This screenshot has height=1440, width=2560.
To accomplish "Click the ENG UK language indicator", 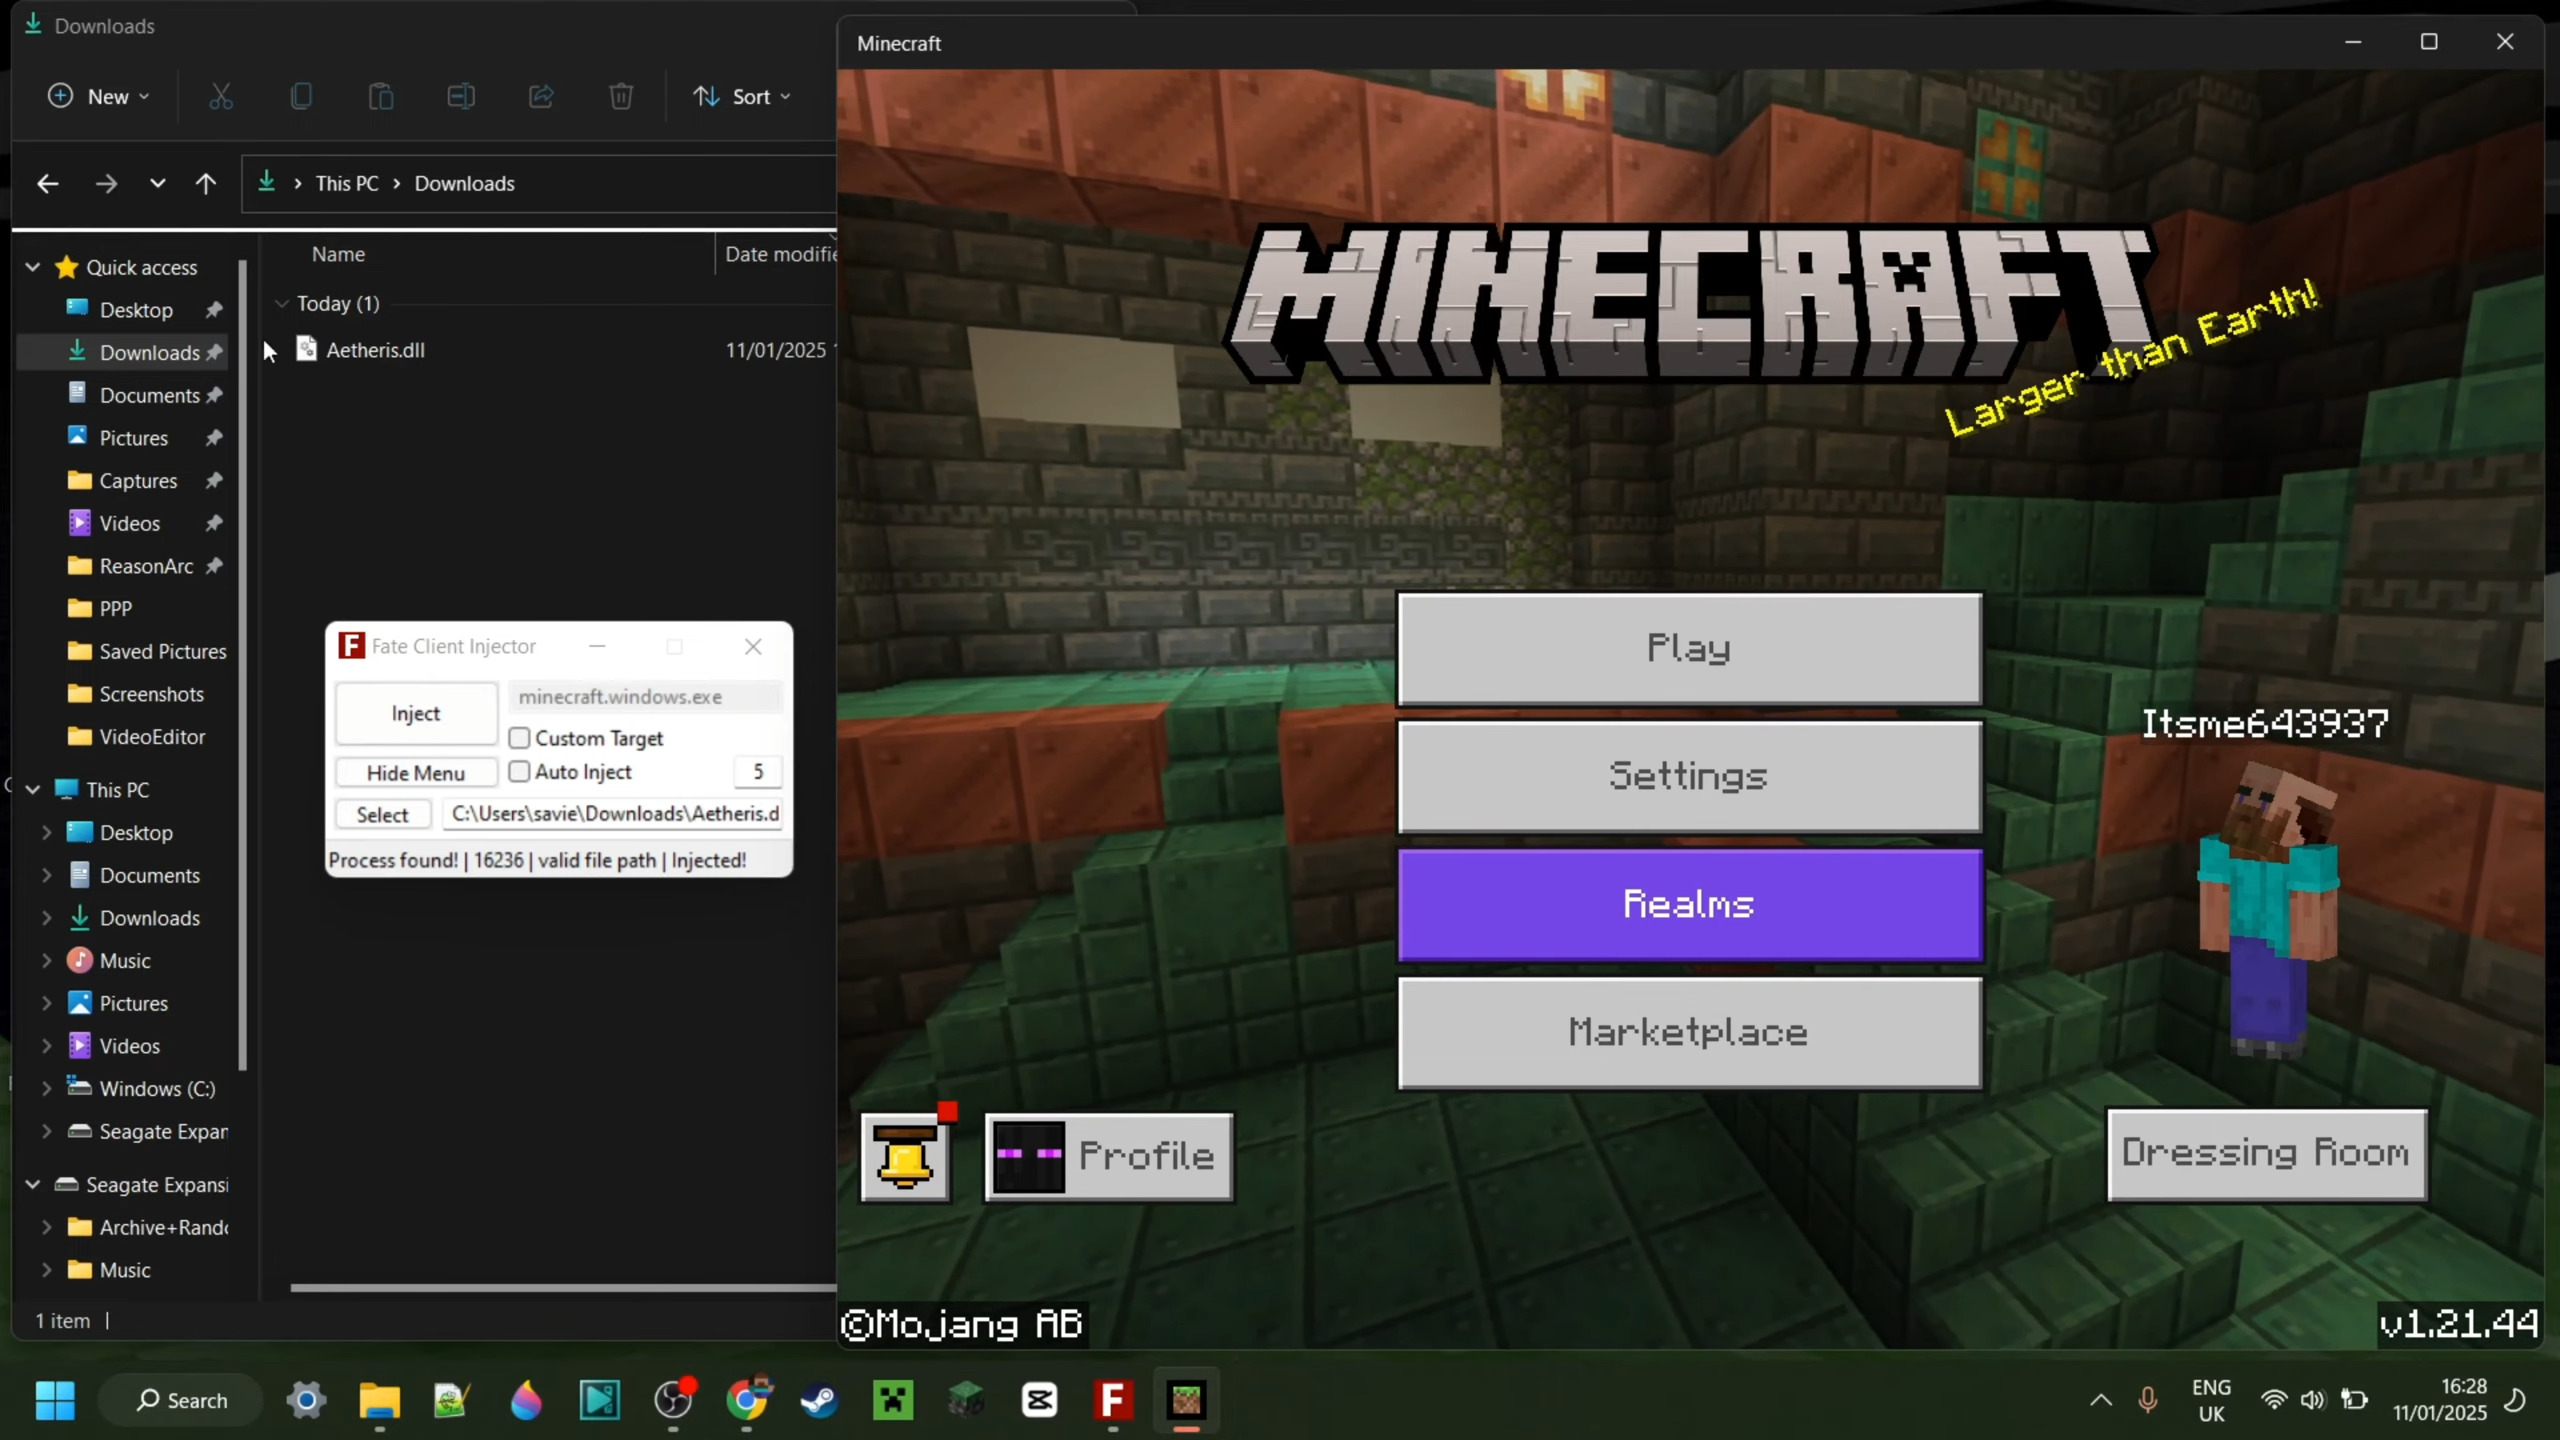I will coord(2211,1400).
